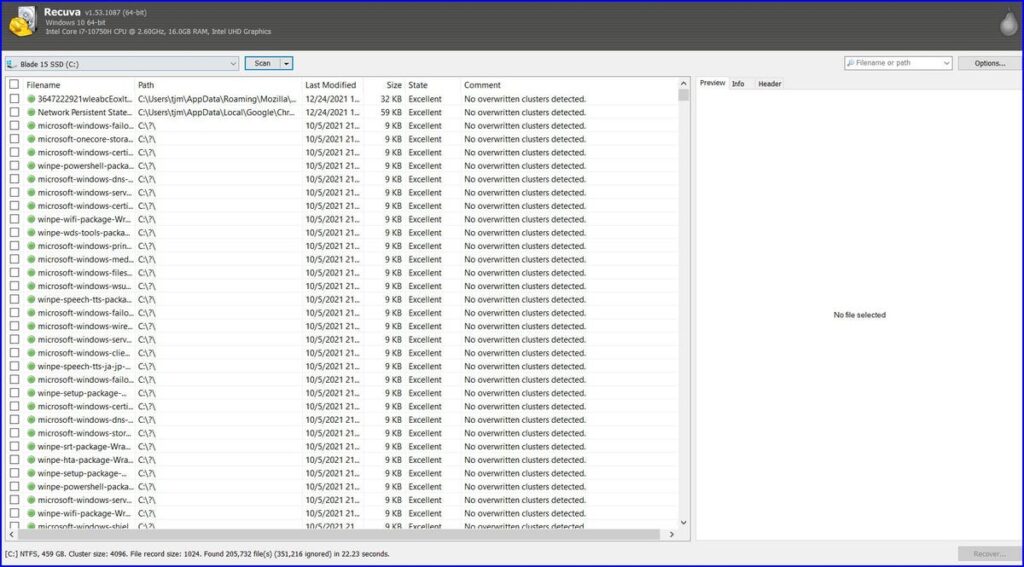Click green dot beside winpe-speech-tts-ja-jp entry

click(x=31, y=366)
